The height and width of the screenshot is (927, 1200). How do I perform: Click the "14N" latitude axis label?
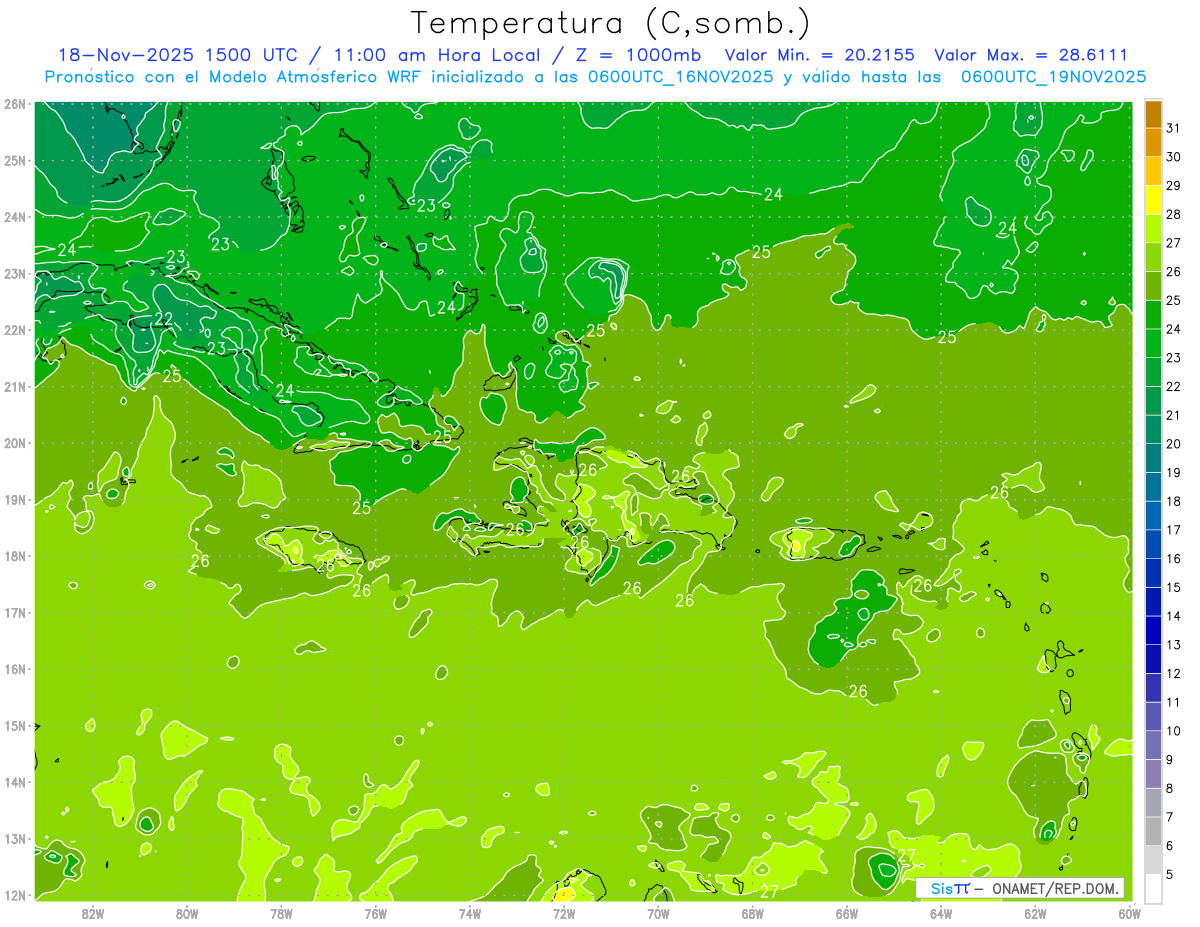click(x=15, y=782)
